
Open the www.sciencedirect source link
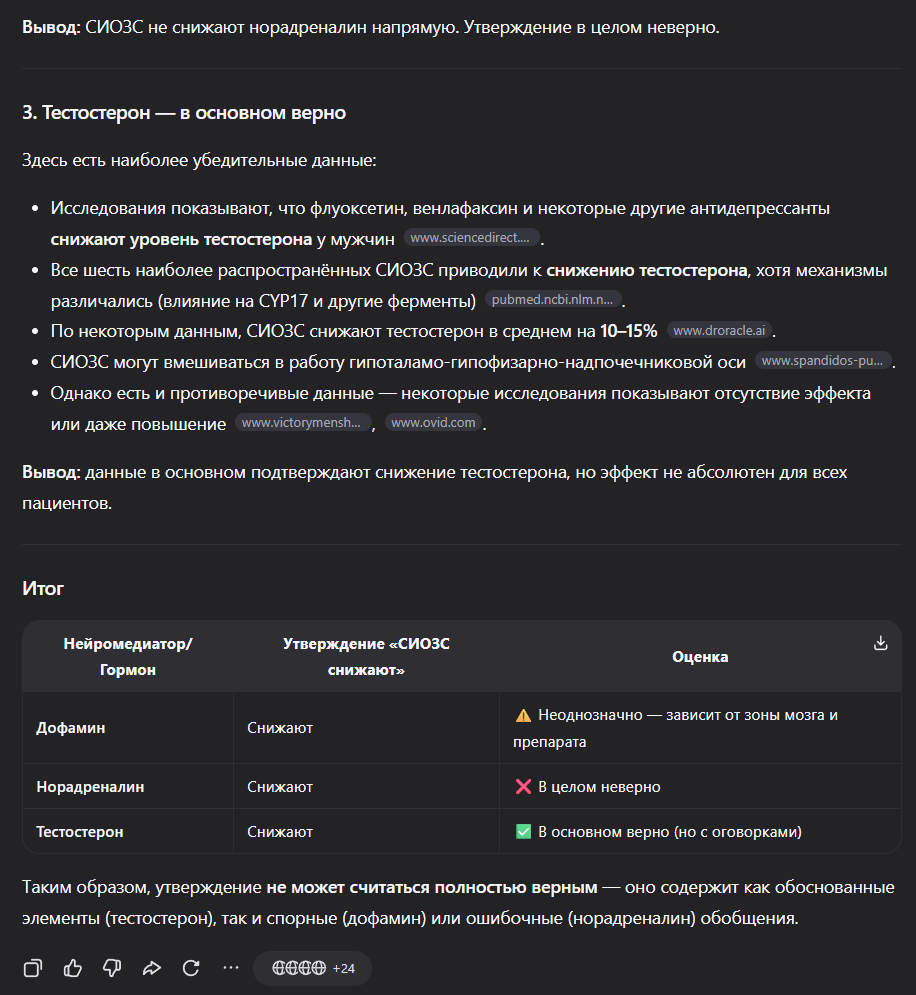coord(471,238)
